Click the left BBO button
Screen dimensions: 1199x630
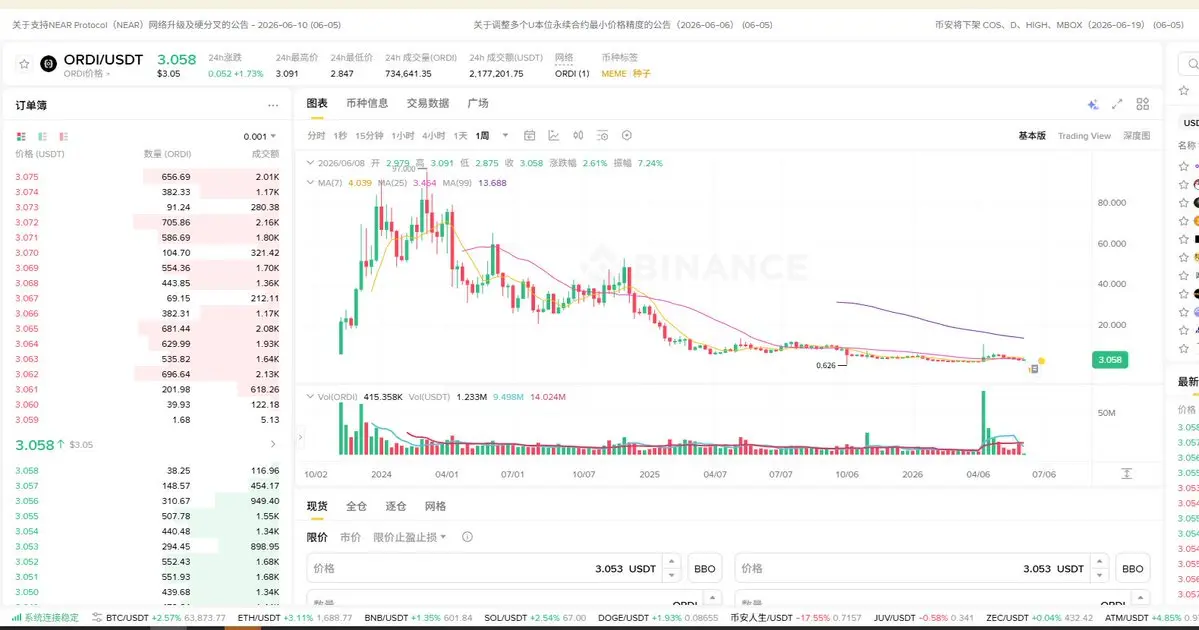(x=704, y=569)
